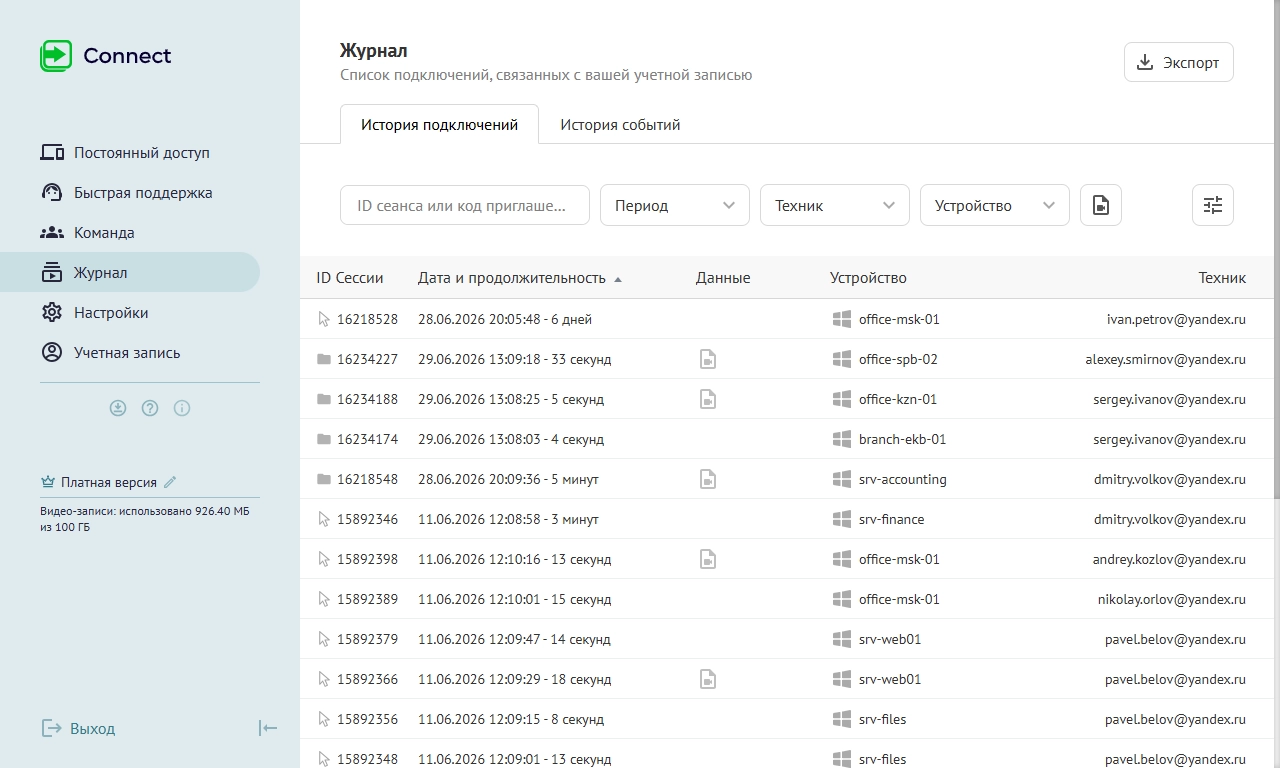Select Журнал in the sidebar

130,273
